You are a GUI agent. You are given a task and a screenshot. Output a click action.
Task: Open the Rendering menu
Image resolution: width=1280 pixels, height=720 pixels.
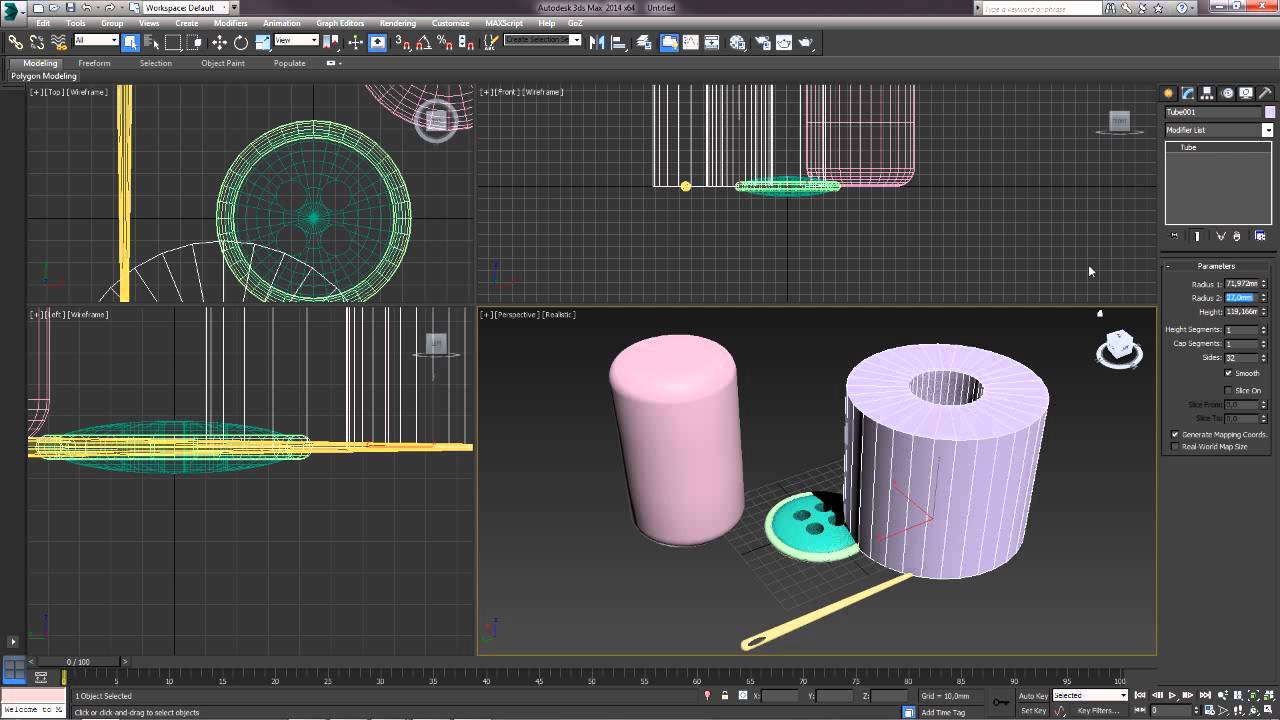[397, 23]
